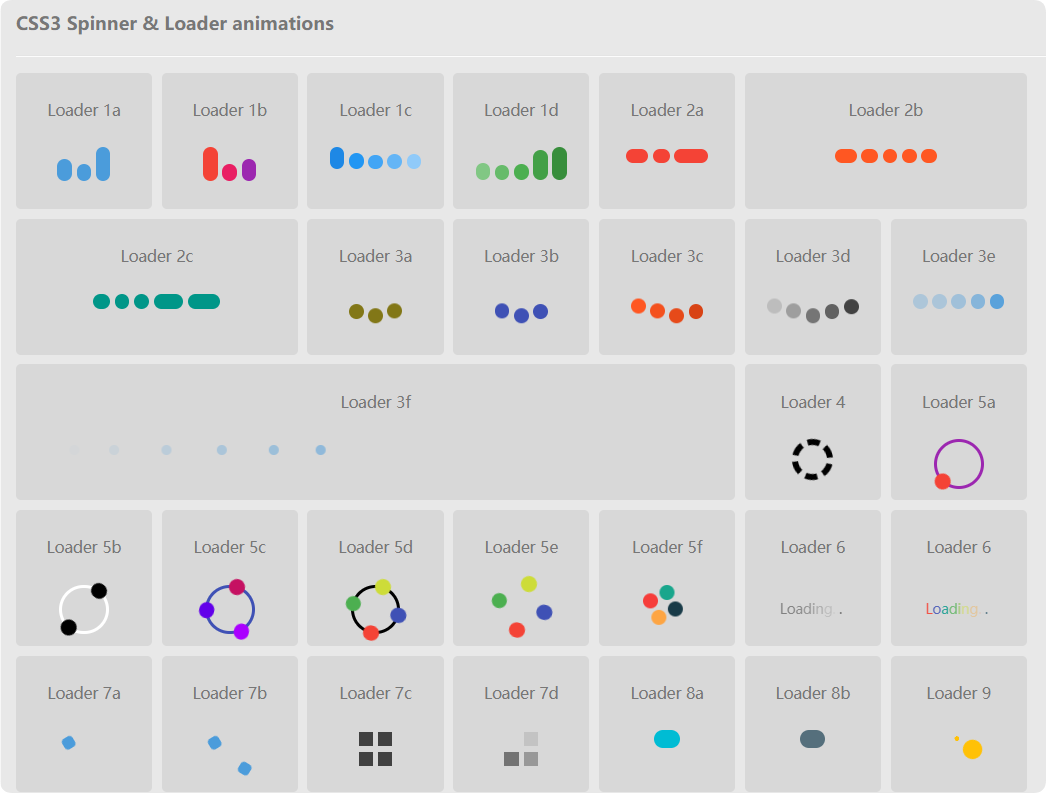
Task: Click the Loader 3d gray gradient dots
Action: coord(813,310)
